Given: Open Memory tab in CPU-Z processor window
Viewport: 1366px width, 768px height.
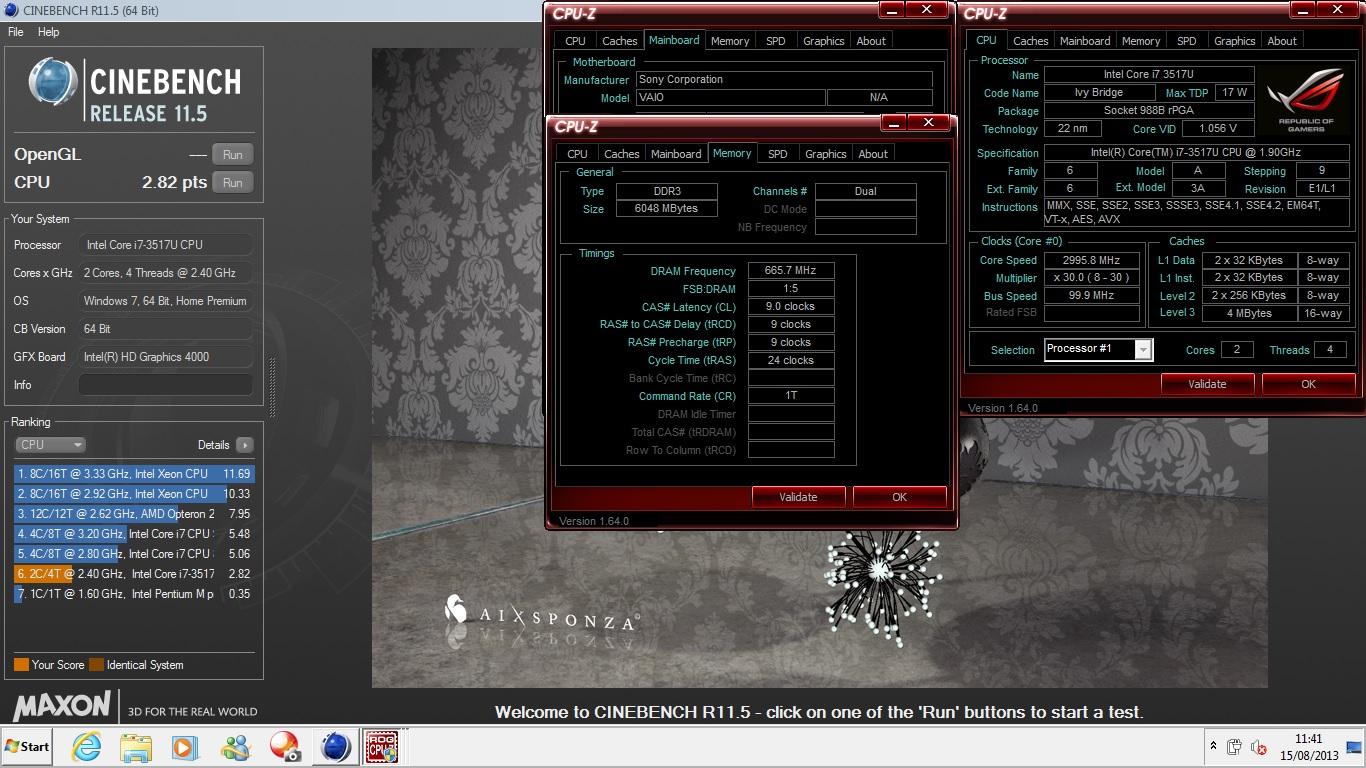Looking at the screenshot, I should click(1141, 41).
